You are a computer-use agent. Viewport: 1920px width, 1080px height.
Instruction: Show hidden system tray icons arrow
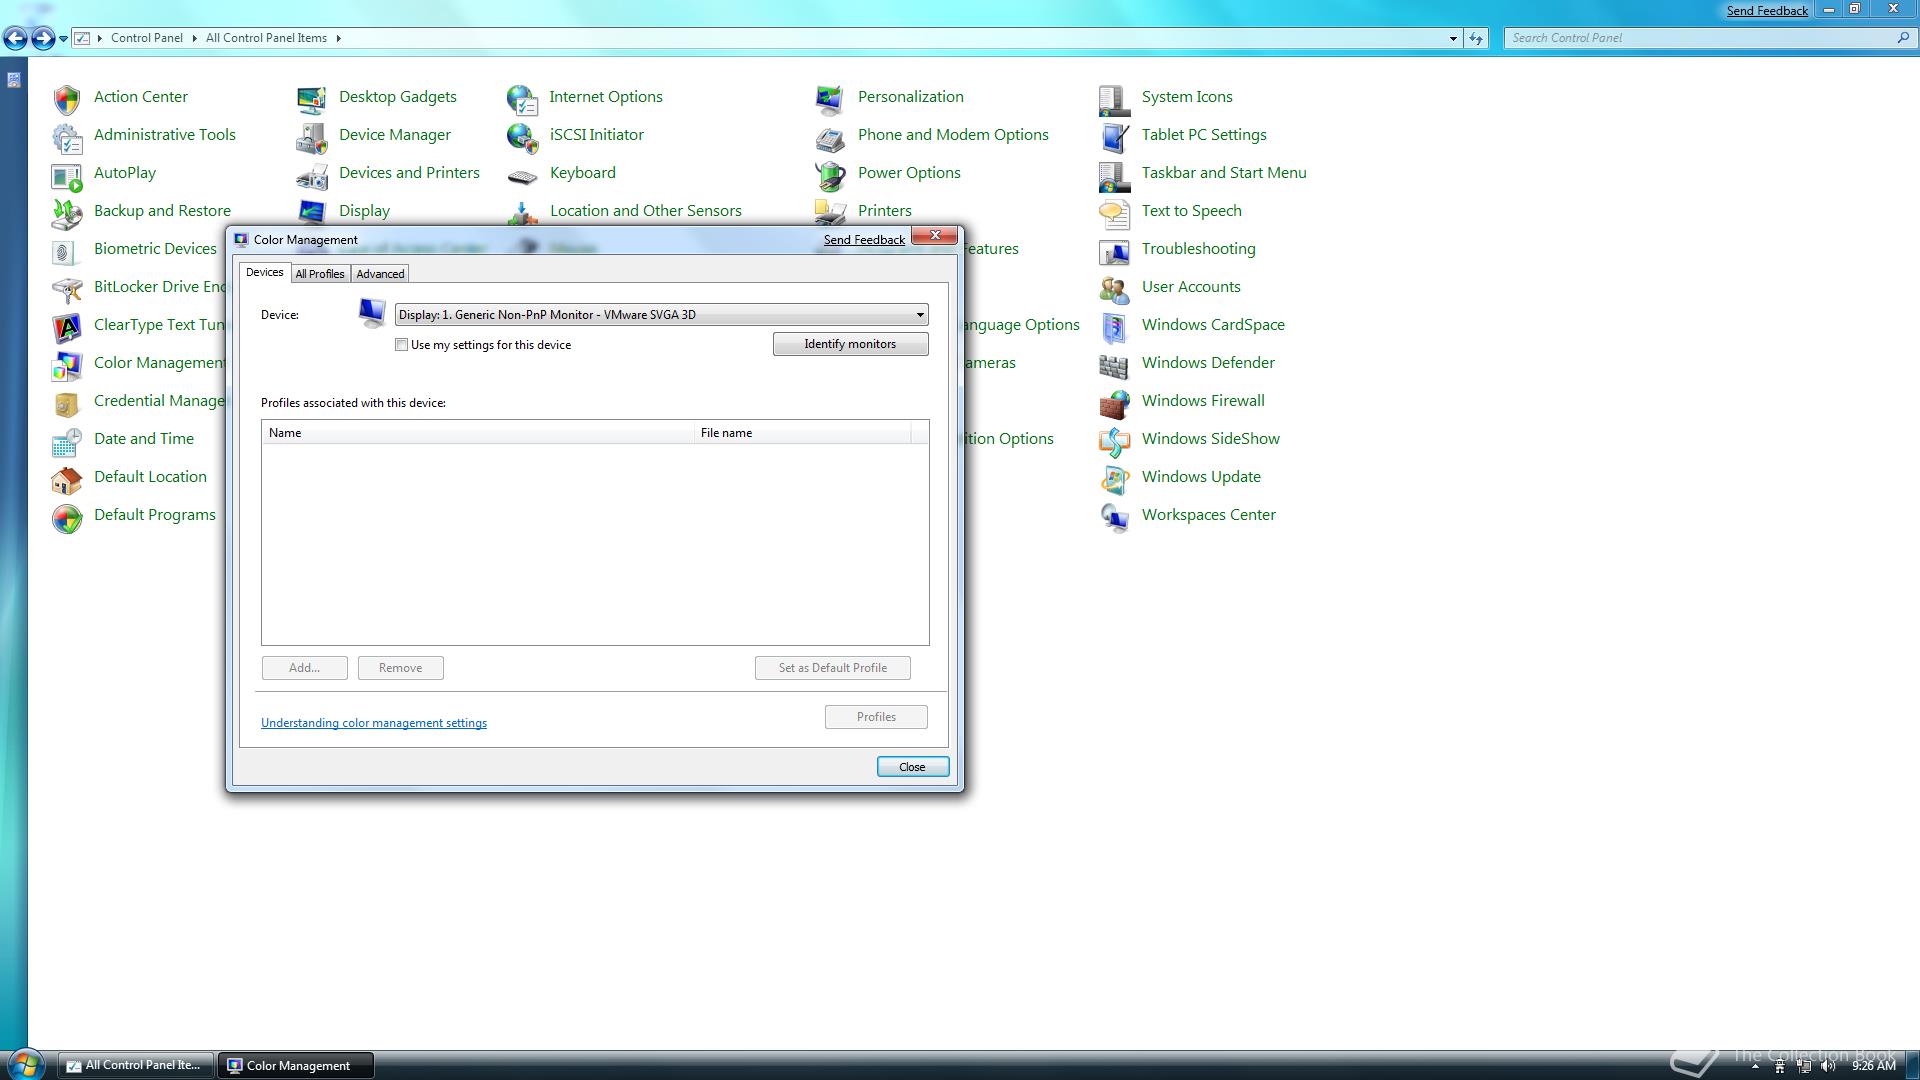click(1755, 1067)
